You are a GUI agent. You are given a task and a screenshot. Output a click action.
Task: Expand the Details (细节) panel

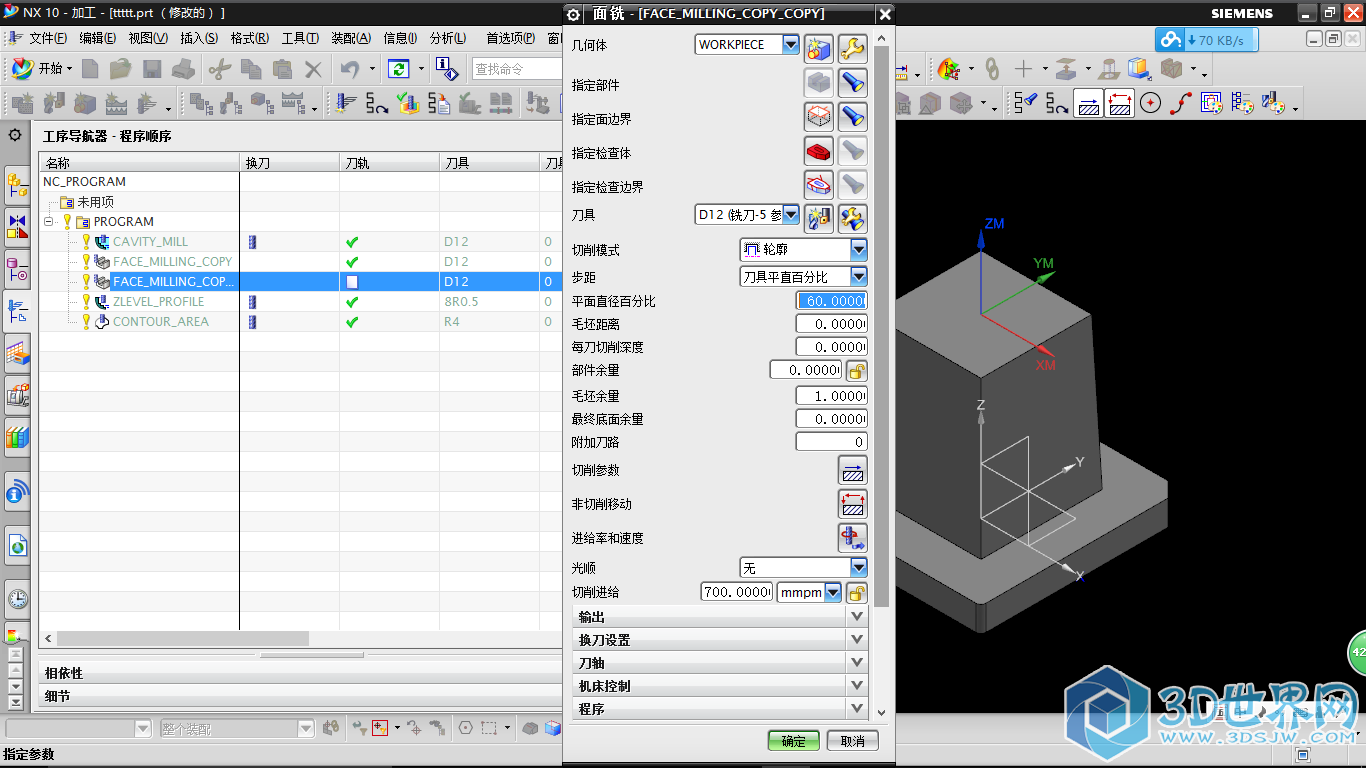(300, 696)
